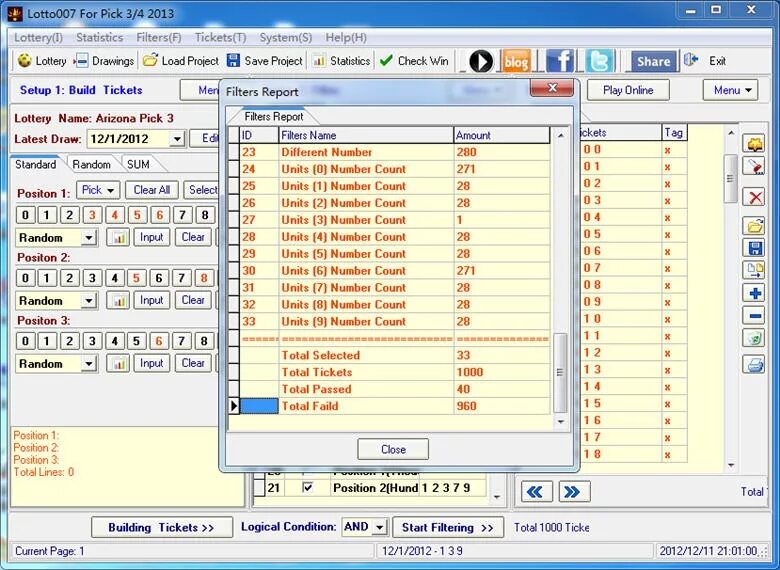Click the blue floppy save sidebar icon
Viewport: 780px width, 570px height.
(x=755, y=248)
